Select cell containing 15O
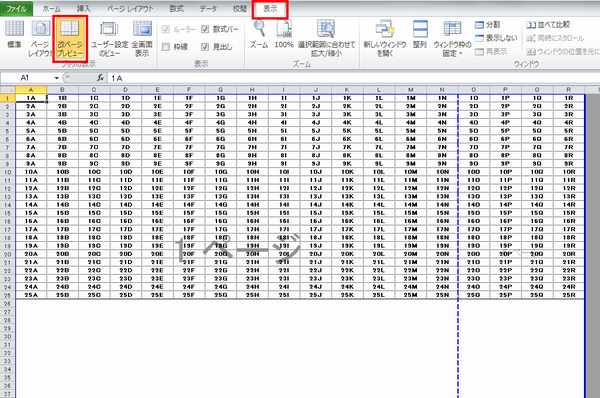Screen dimensions: 600x398 point(474,213)
